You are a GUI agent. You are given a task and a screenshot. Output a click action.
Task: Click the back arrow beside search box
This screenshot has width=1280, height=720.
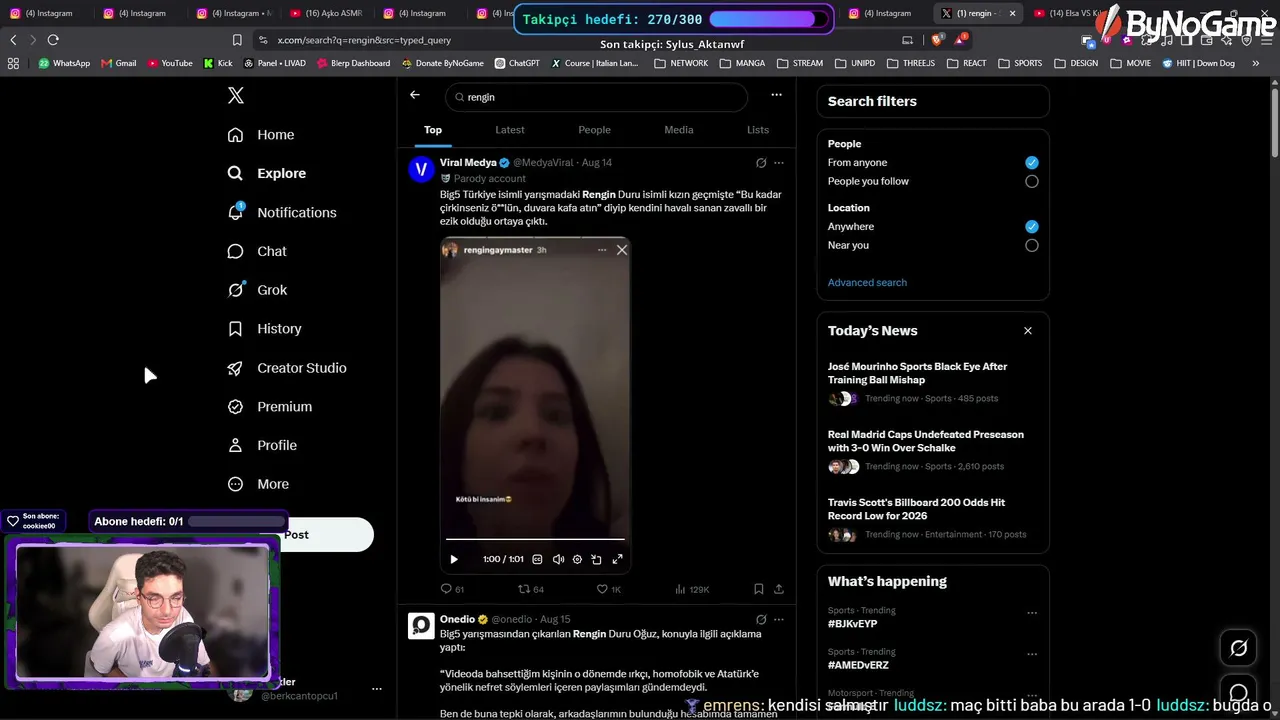pyautogui.click(x=415, y=95)
